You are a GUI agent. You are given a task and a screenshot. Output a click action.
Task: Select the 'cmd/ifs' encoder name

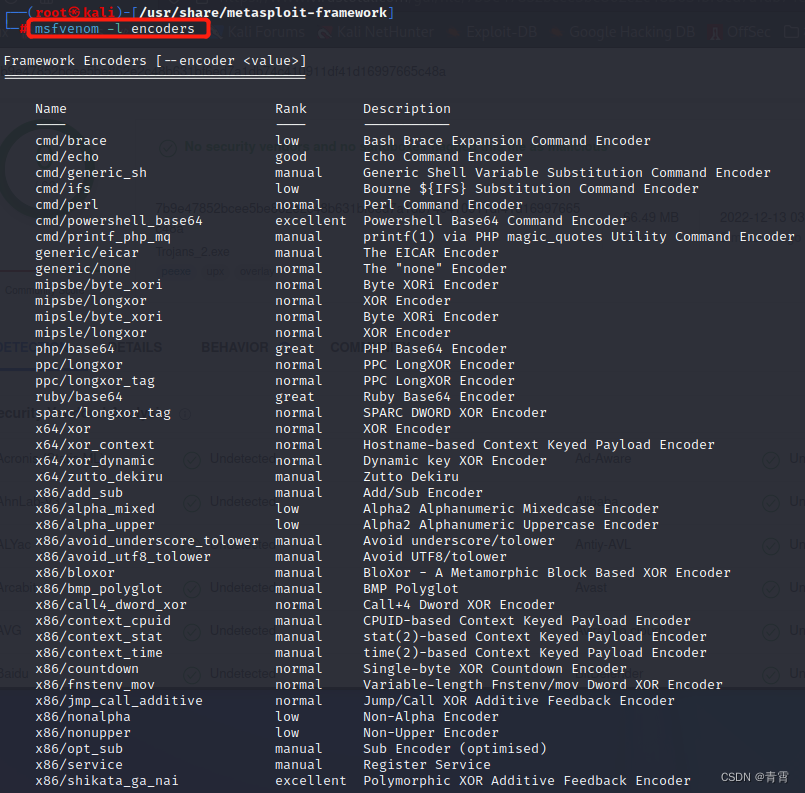point(63,188)
